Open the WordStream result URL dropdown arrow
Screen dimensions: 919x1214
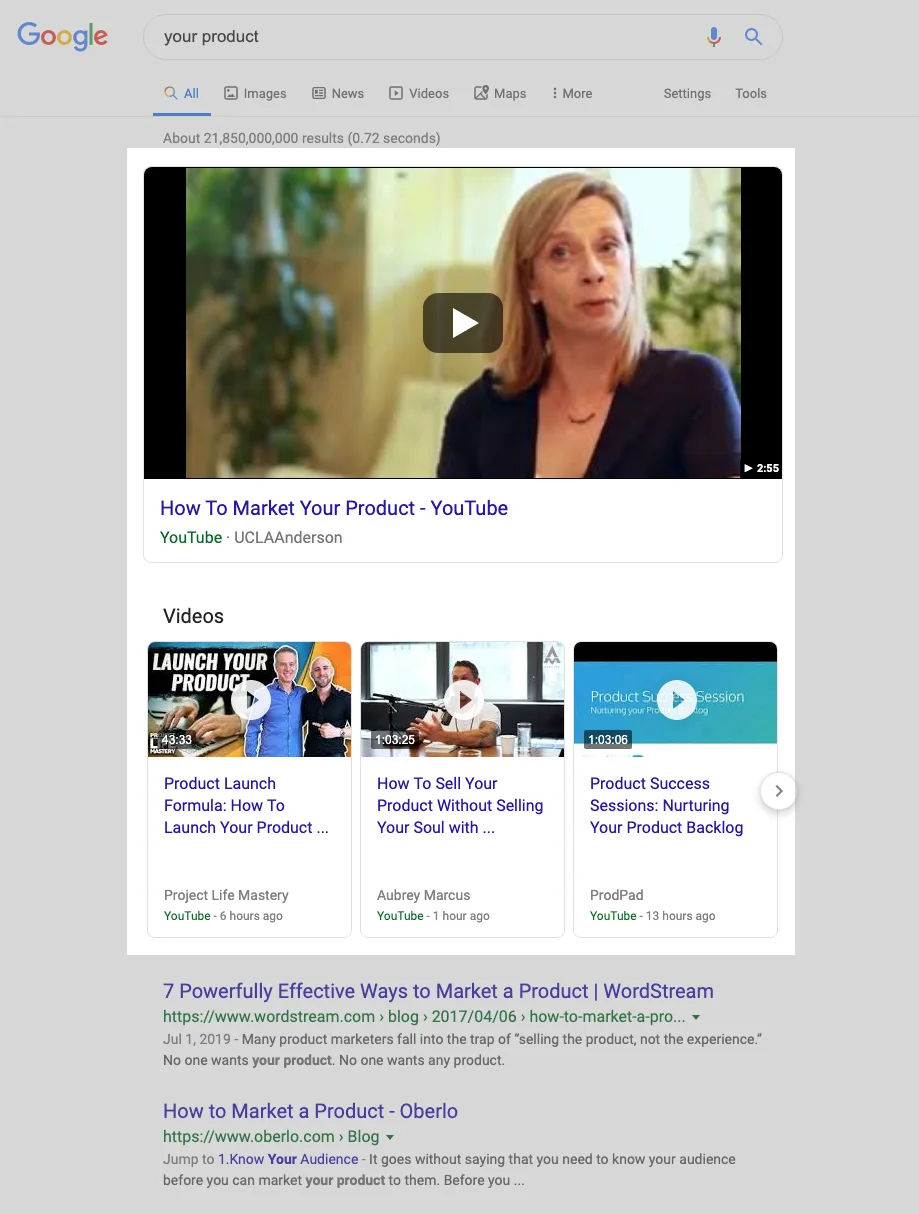click(696, 1017)
